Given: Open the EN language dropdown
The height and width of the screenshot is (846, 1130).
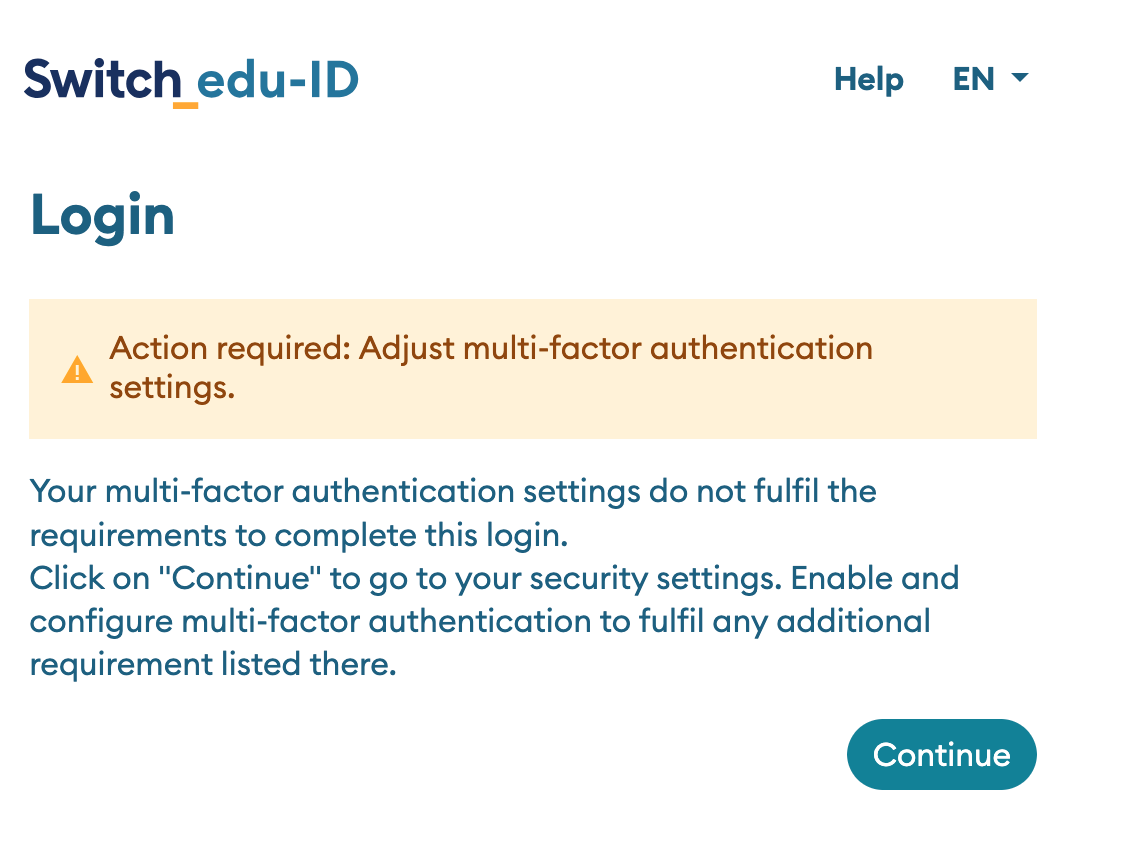Looking at the screenshot, I should (x=990, y=79).
